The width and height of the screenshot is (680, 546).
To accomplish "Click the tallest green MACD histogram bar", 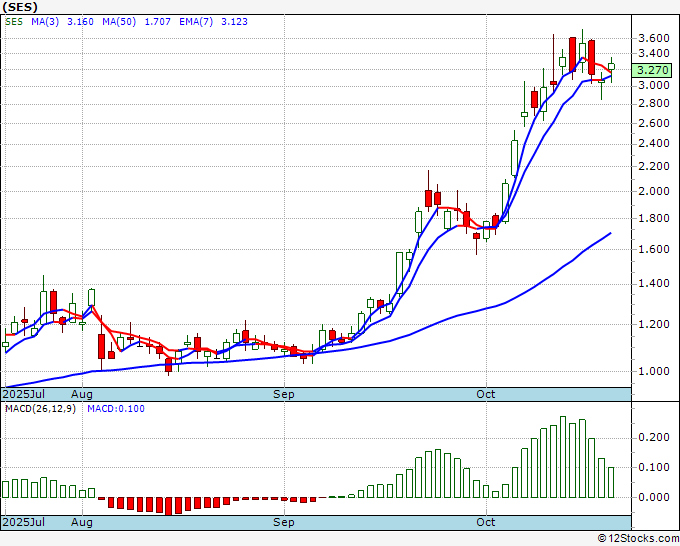I will coord(563,457).
